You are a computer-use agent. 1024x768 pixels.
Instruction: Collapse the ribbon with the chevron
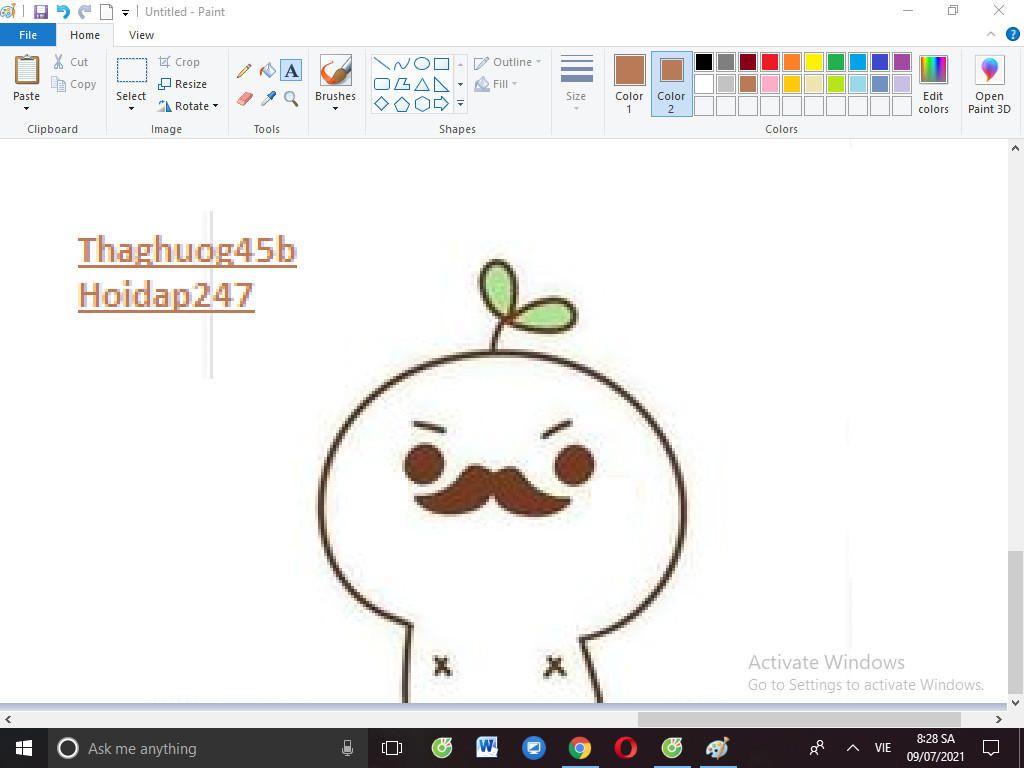click(991, 35)
